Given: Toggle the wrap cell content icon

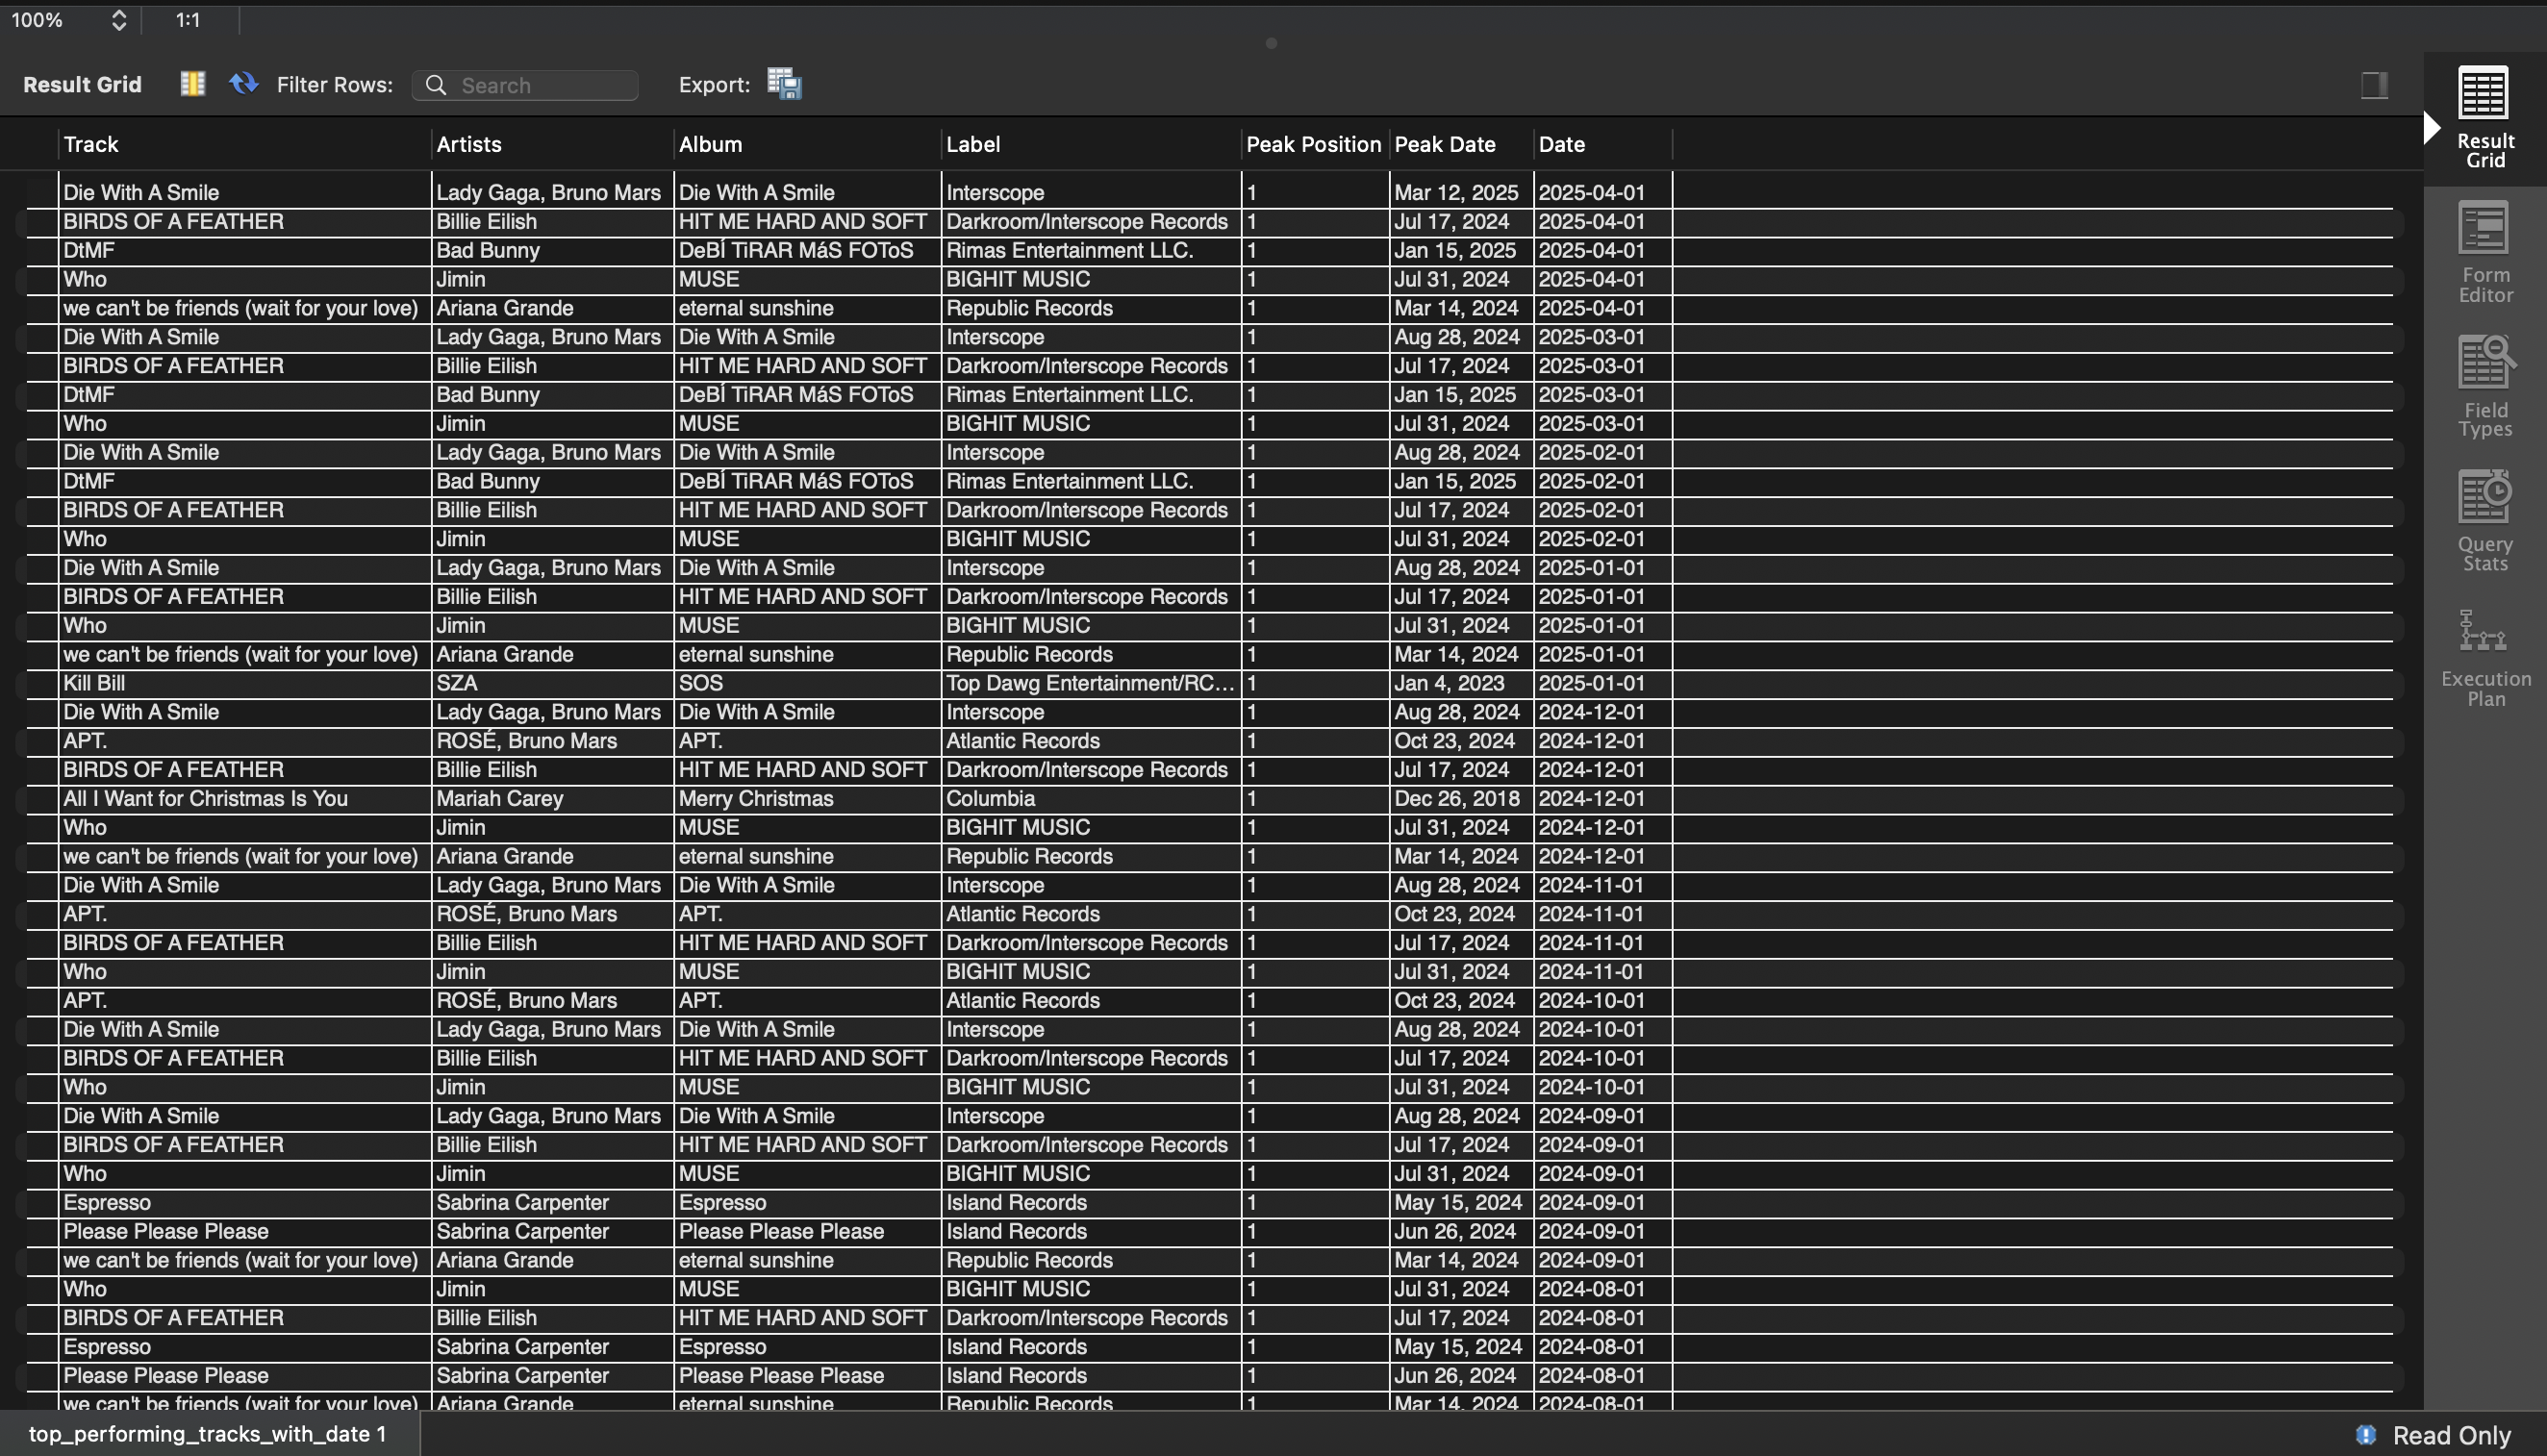Looking at the screenshot, I should click(192, 84).
